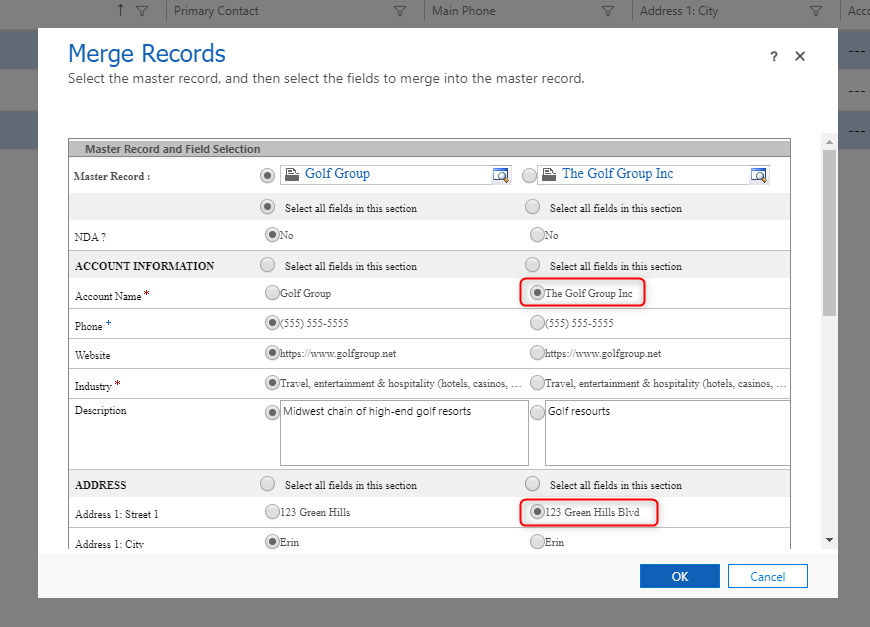
Task: Click the Description field label
Action: (x=100, y=411)
